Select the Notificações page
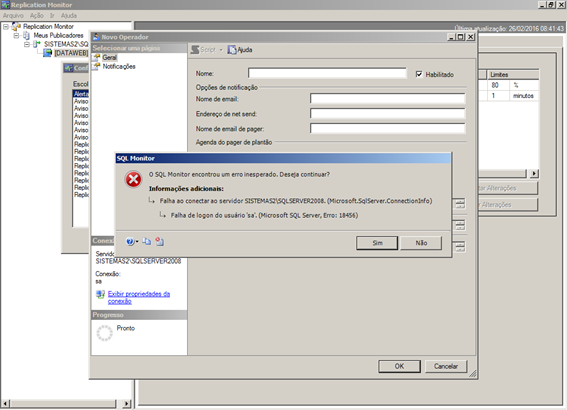The image size is (567, 410). [119, 67]
